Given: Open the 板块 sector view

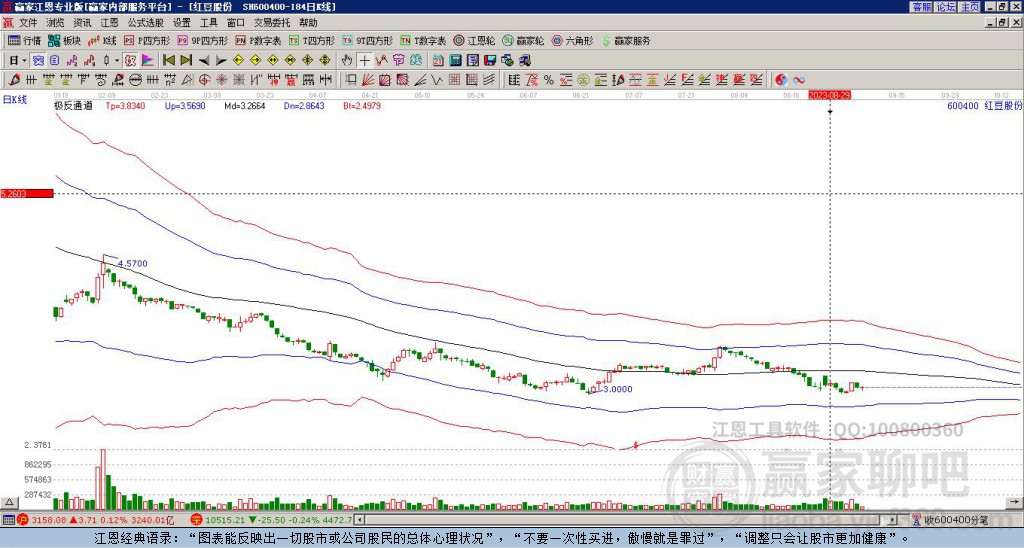Looking at the screenshot, I should [x=65, y=40].
